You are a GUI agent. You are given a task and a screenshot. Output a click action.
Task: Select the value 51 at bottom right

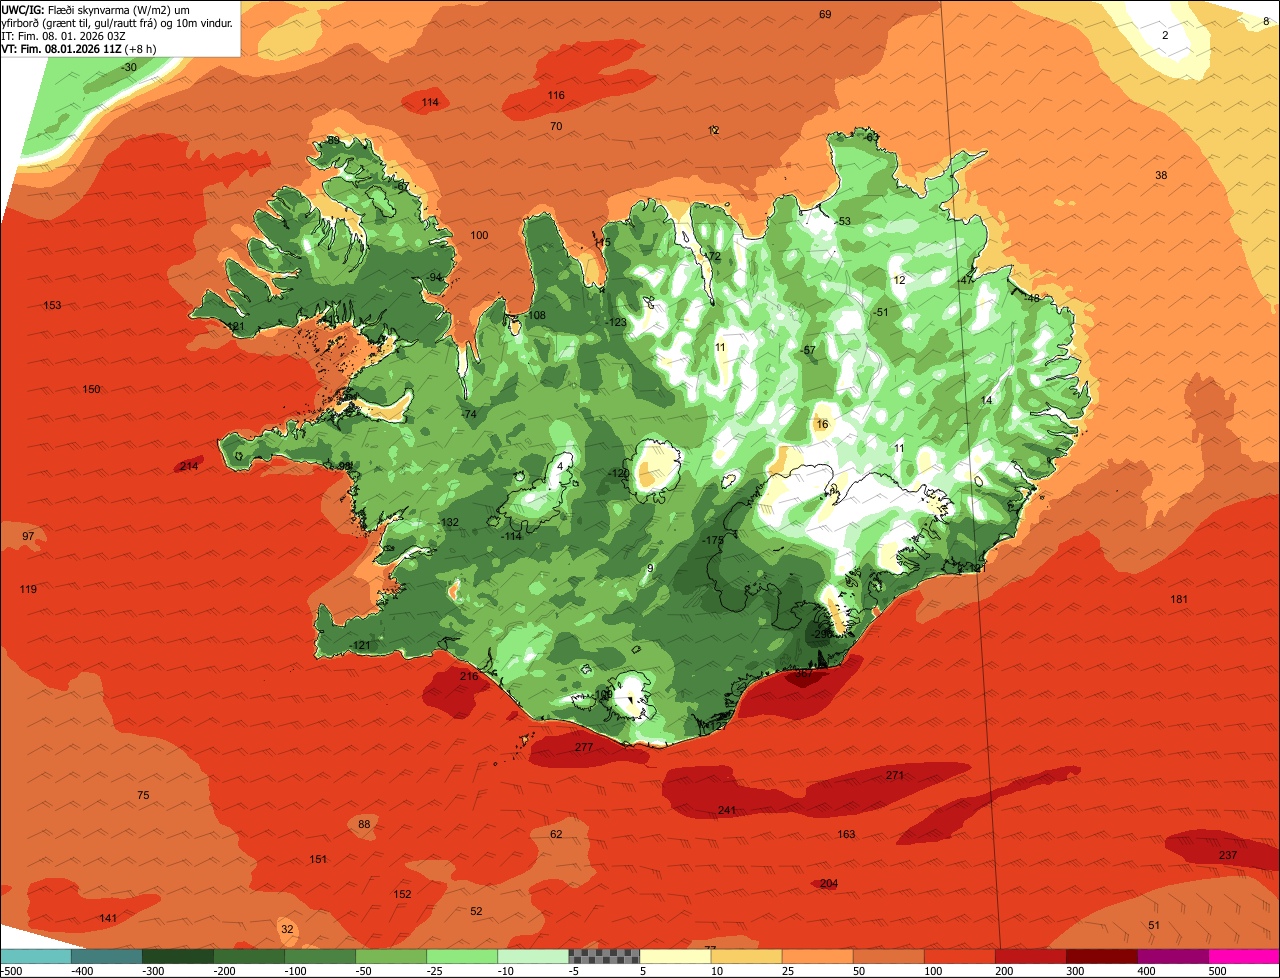pyautogui.click(x=1154, y=926)
